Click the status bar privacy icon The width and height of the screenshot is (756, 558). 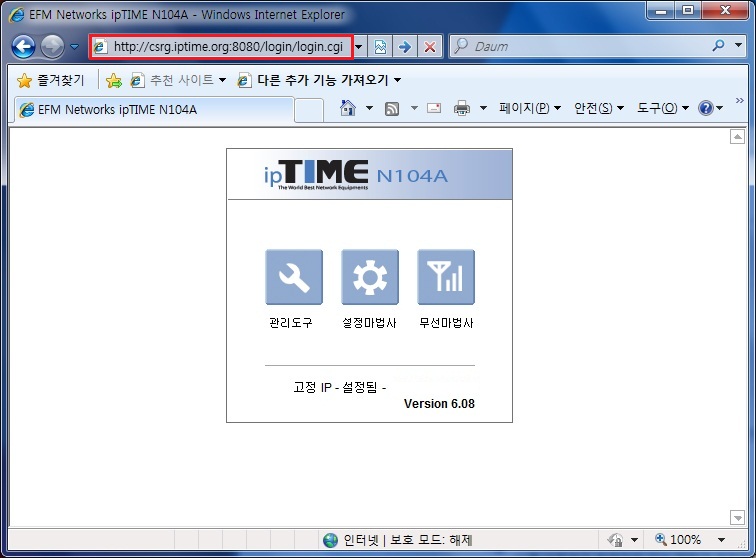pos(616,540)
